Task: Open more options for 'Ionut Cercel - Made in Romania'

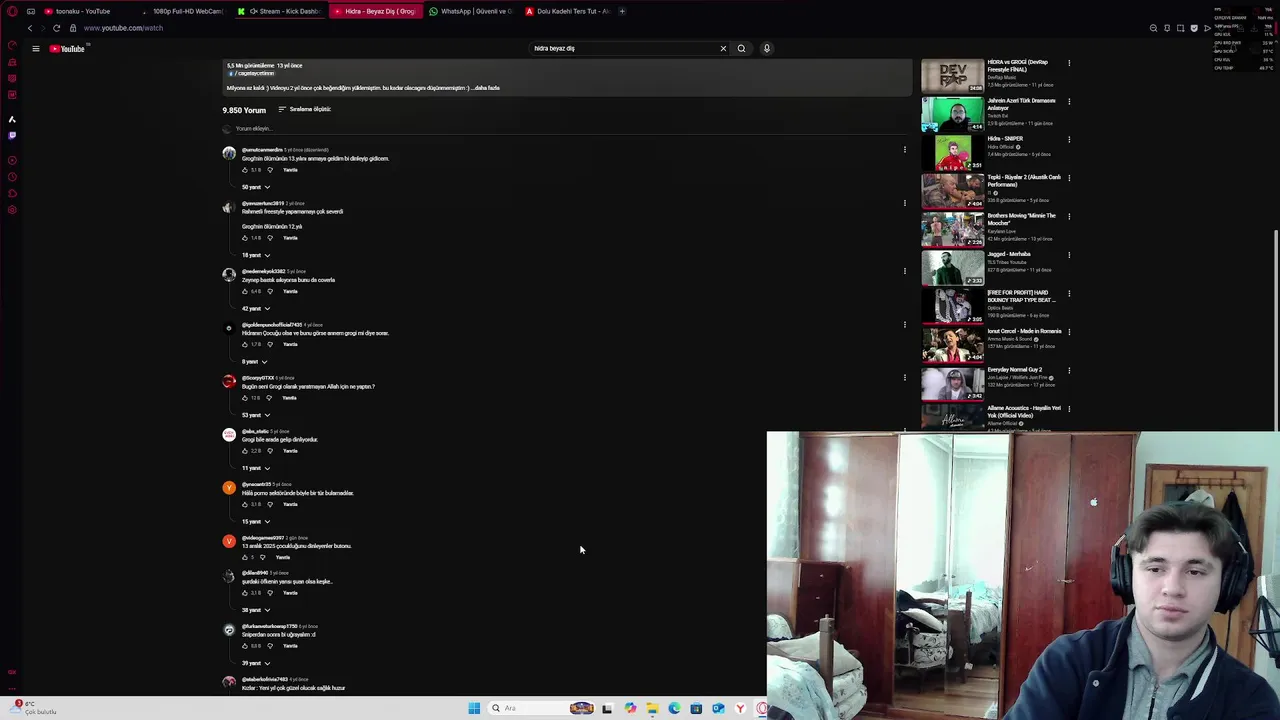Action: coord(1069,332)
